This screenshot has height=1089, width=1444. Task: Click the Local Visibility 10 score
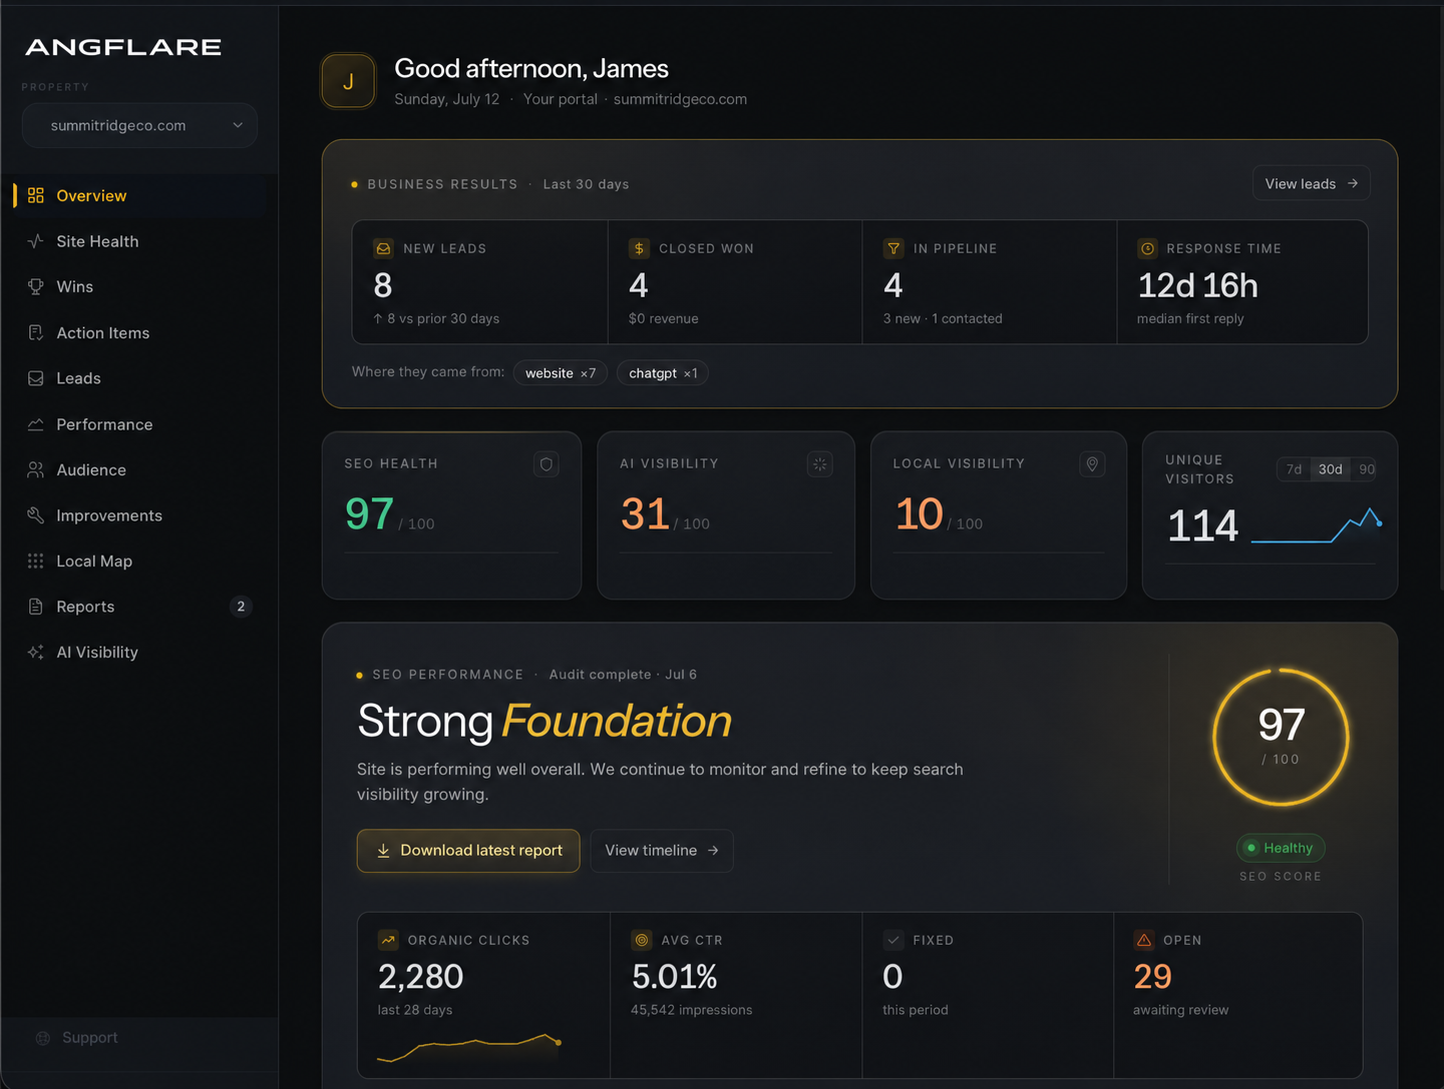pos(919,514)
